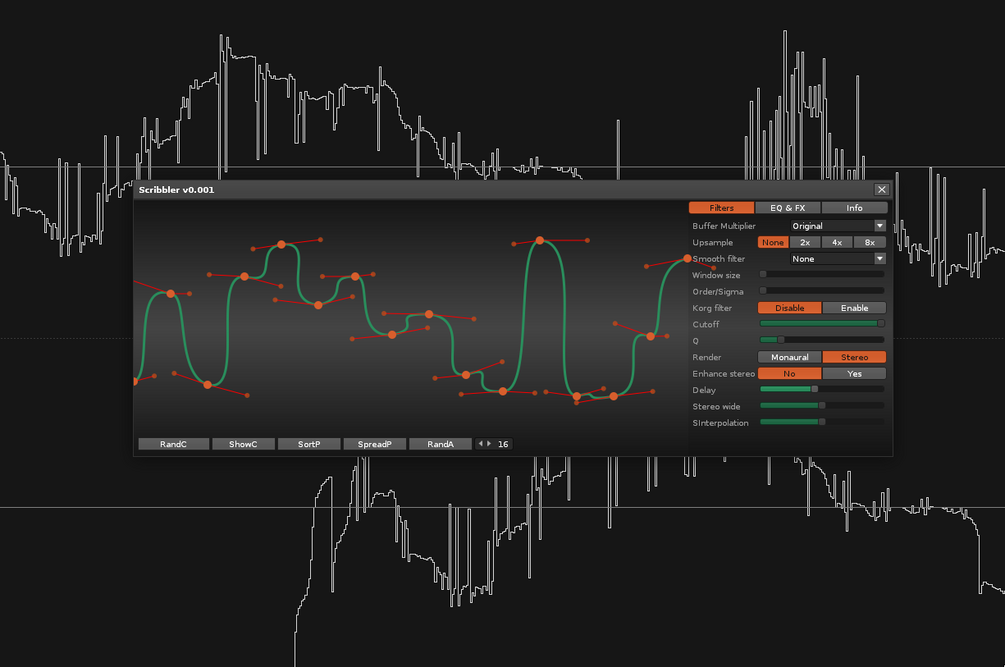Viewport: 1005px width, 667px height.
Task: Choose 8x upsample option
Action: click(x=870, y=242)
